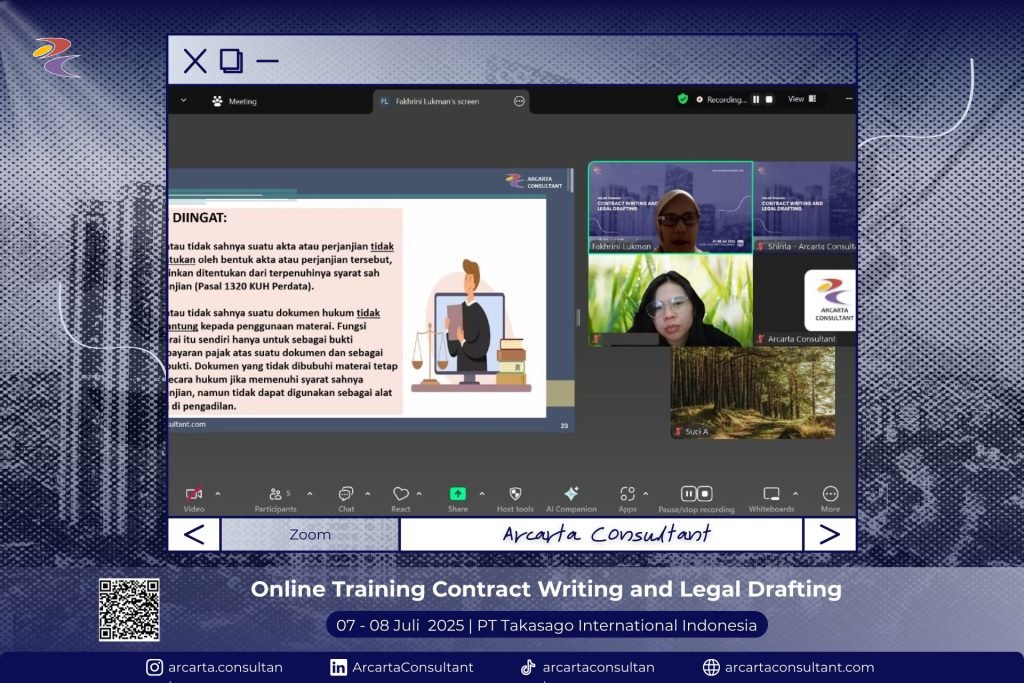1024x683 pixels.
Task: Launch the AI Companion
Action: pyautogui.click(x=571, y=494)
